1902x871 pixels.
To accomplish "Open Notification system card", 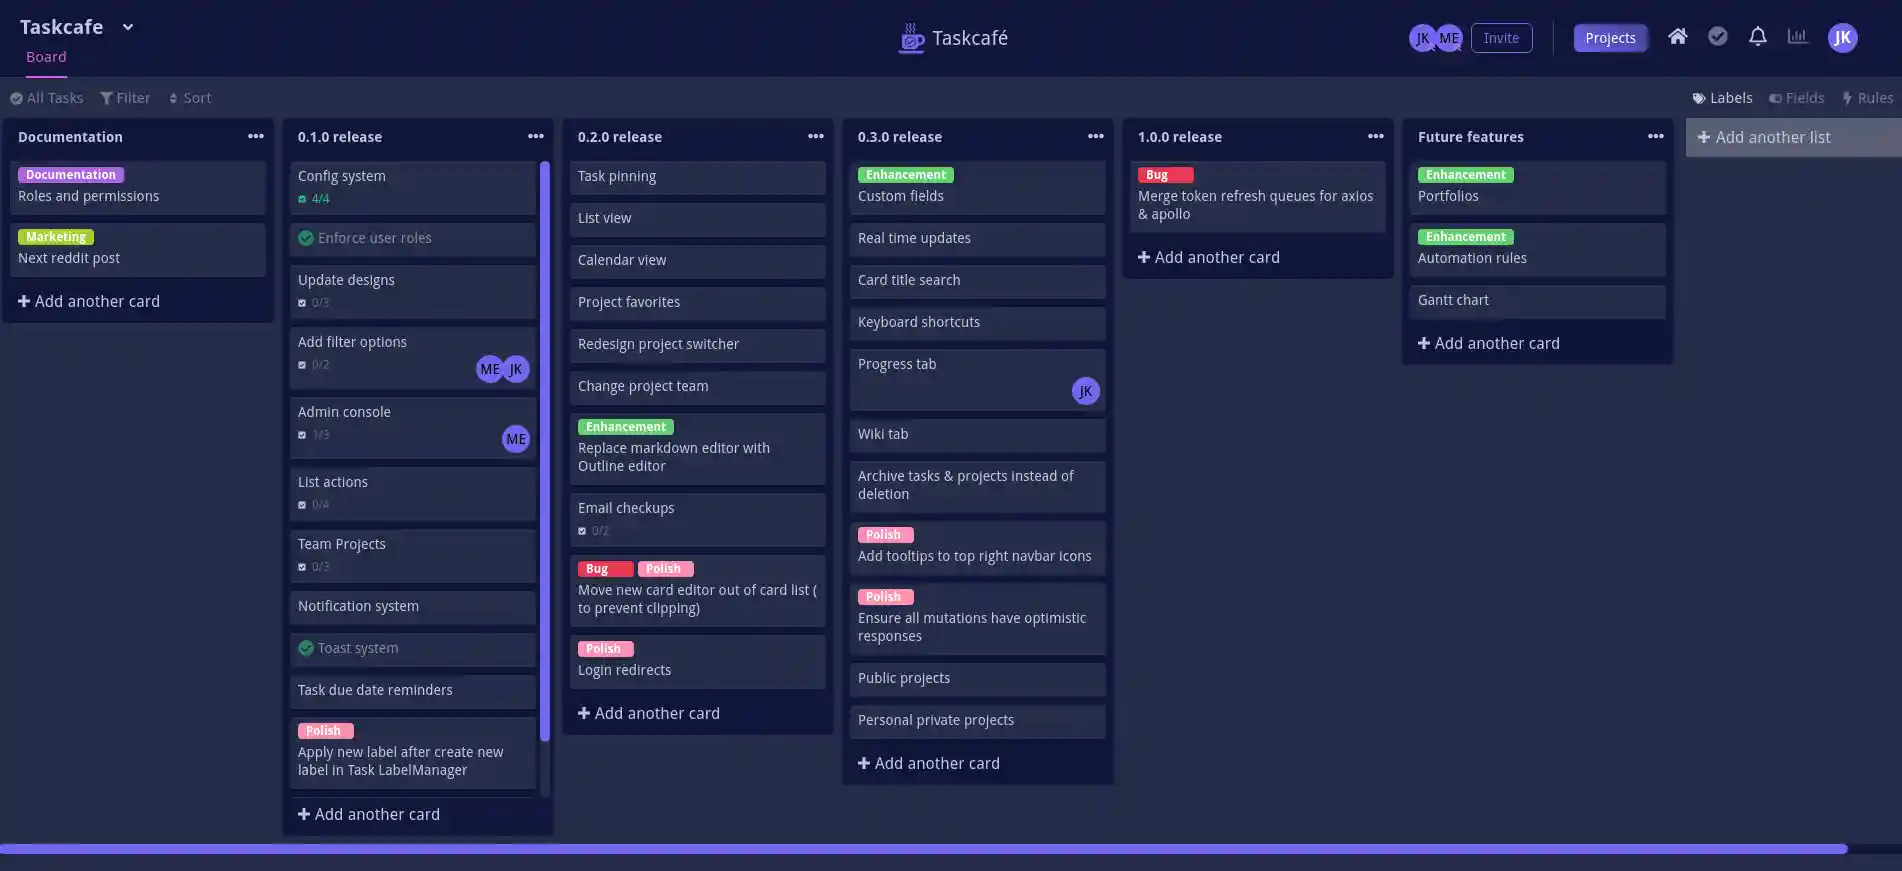I will click(x=413, y=607).
